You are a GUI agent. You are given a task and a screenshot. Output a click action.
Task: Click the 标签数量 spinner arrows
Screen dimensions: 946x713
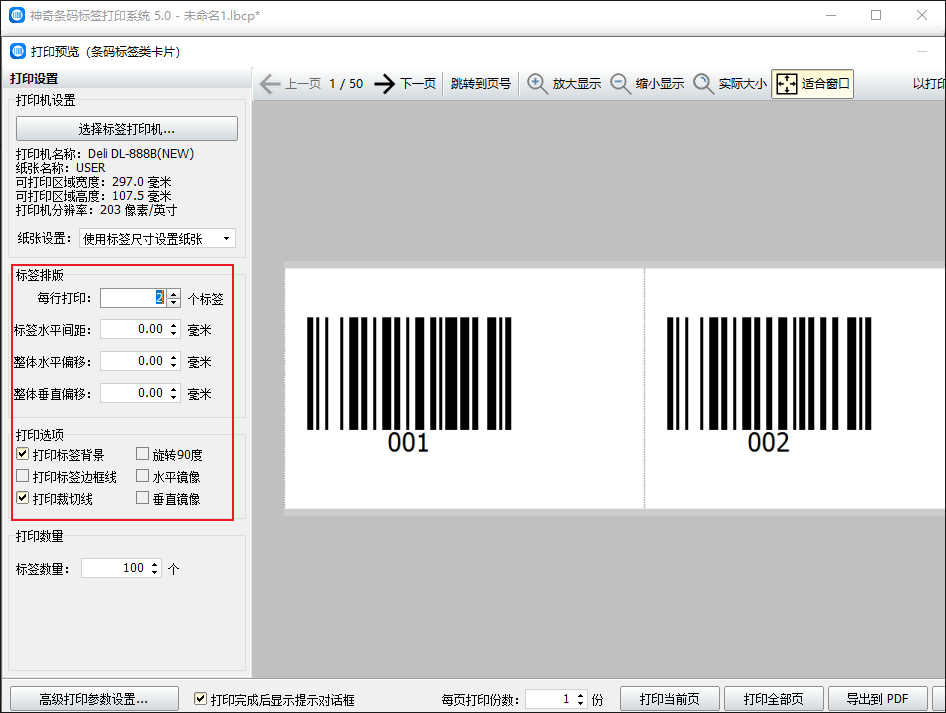pyautogui.click(x=155, y=568)
